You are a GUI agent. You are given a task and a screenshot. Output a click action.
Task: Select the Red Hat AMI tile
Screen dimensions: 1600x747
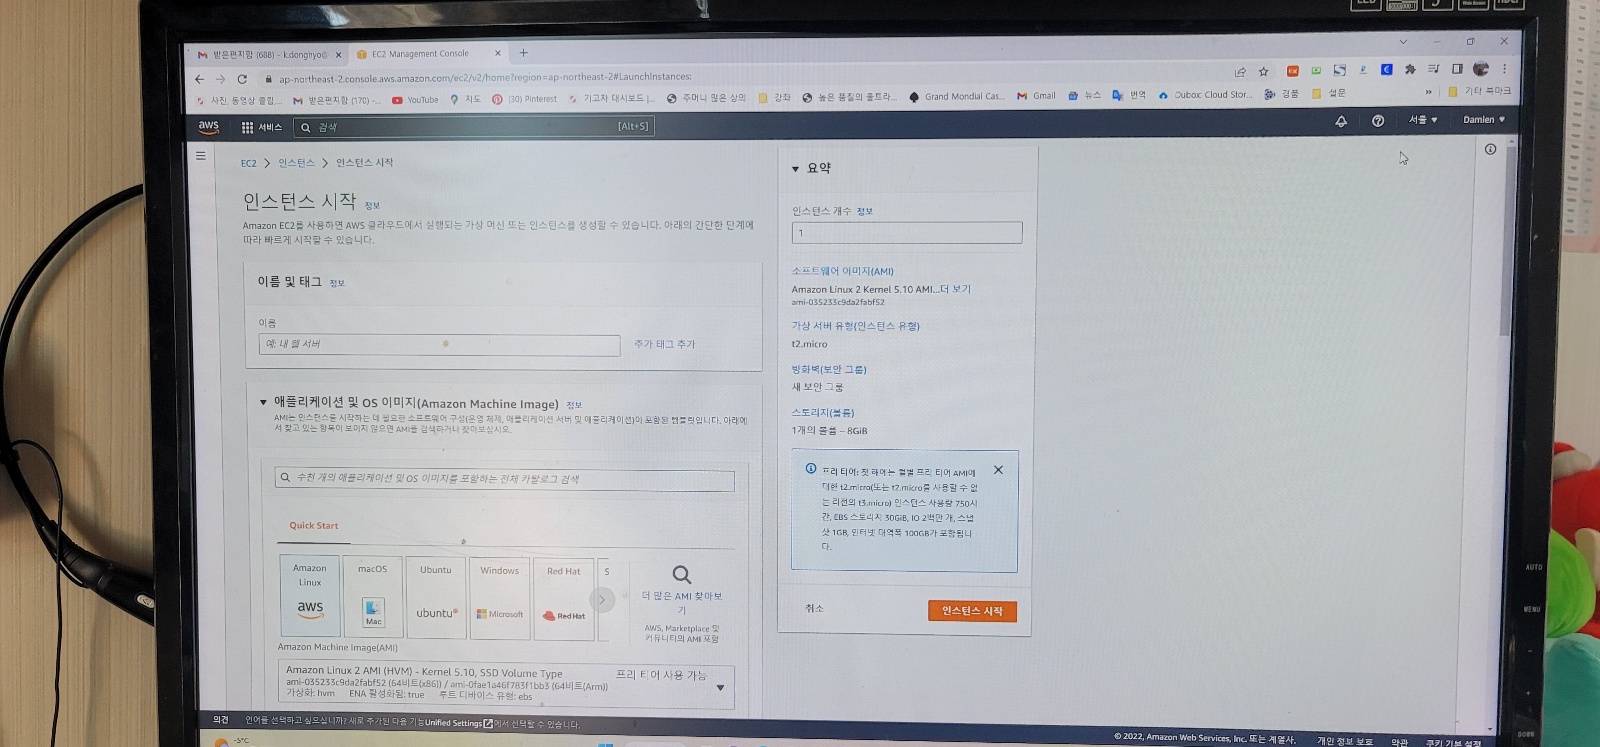(563, 598)
